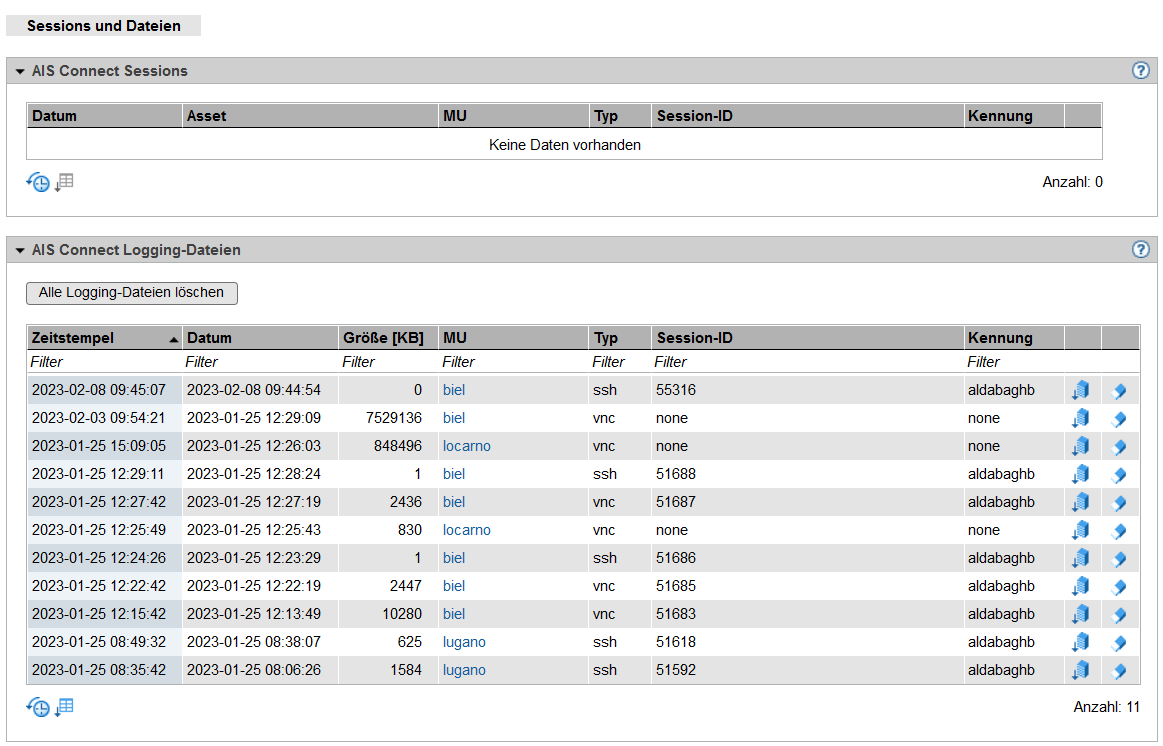Refresh the Logging-Dateien table with clock icon

38,708
